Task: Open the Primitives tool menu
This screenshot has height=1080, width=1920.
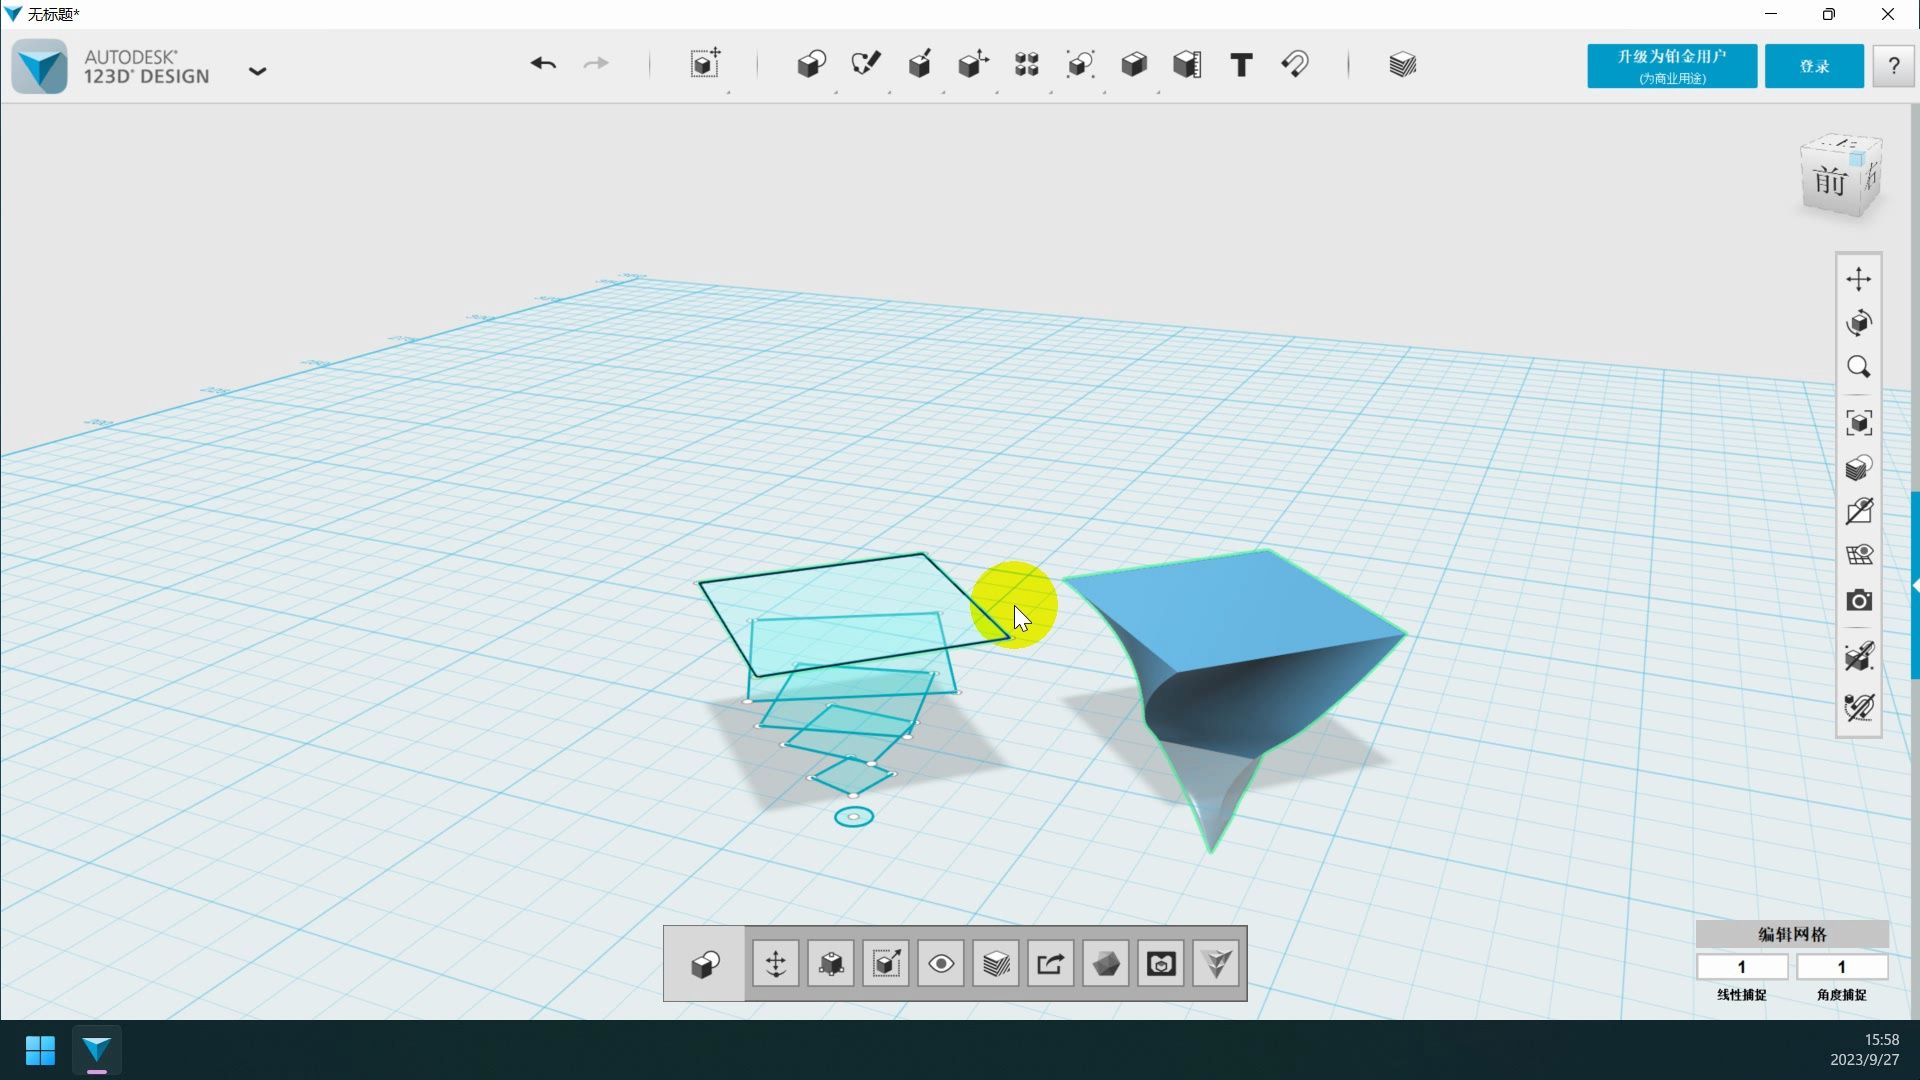Action: click(811, 65)
